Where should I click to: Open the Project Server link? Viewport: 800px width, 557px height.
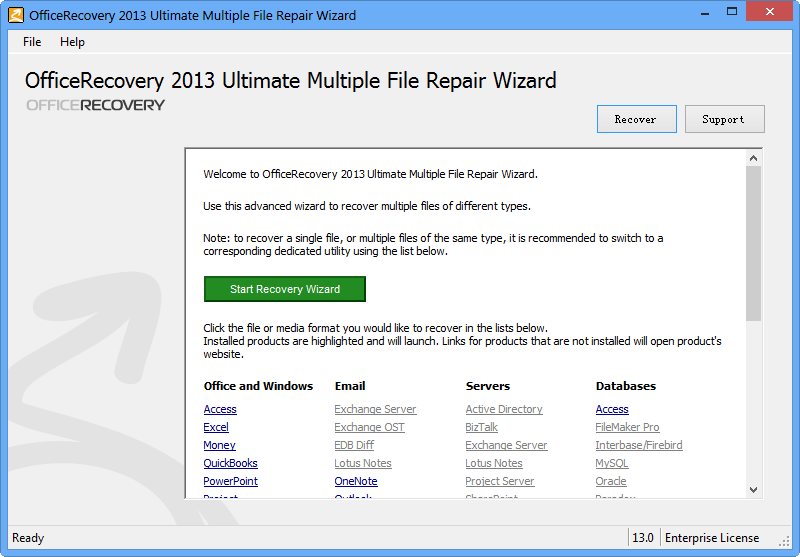point(500,481)
